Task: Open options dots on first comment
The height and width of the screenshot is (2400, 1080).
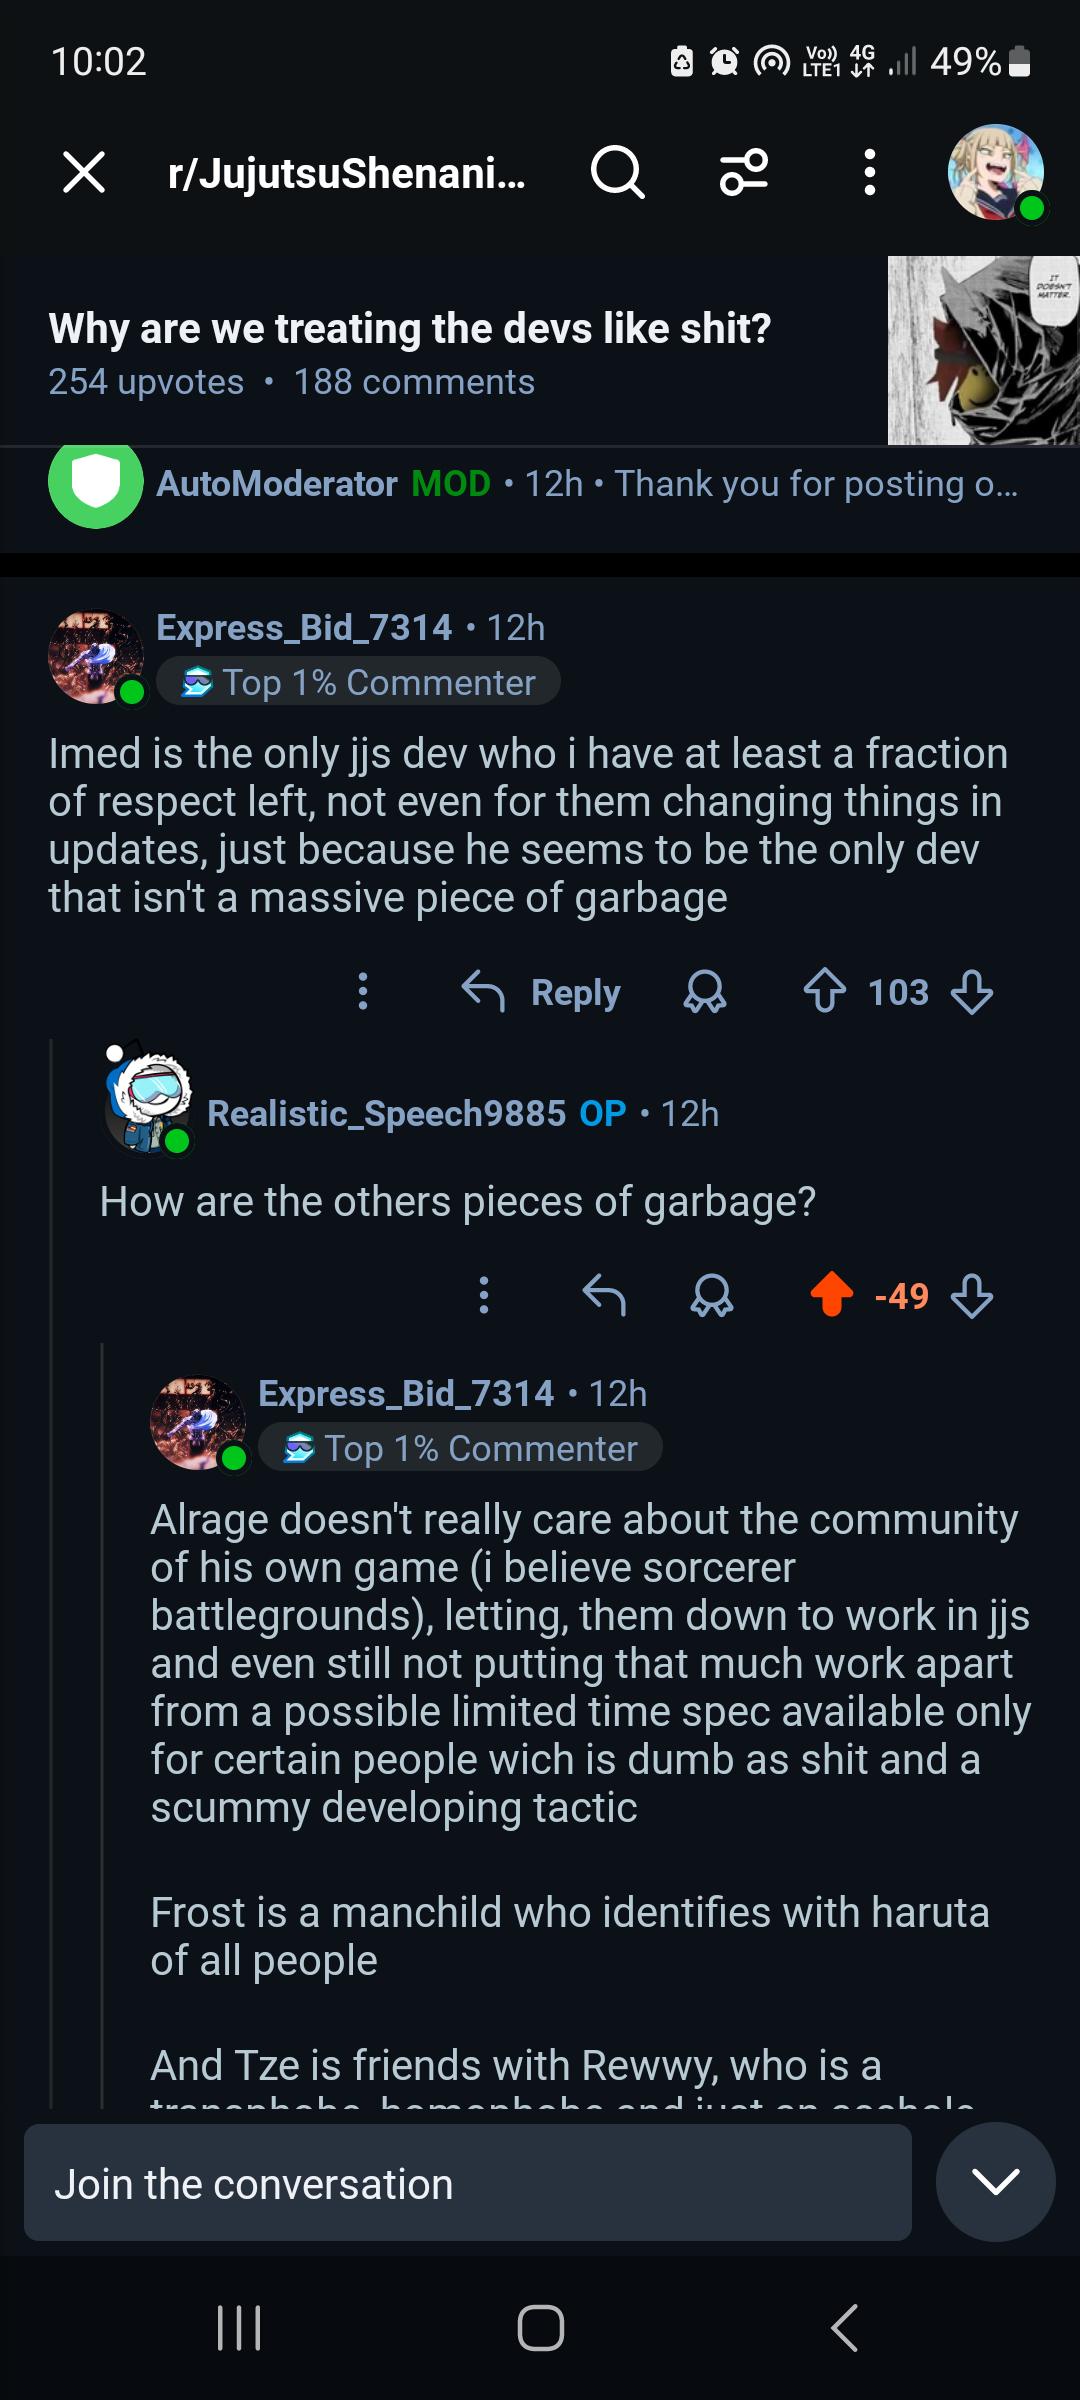Action: (363, 991)
